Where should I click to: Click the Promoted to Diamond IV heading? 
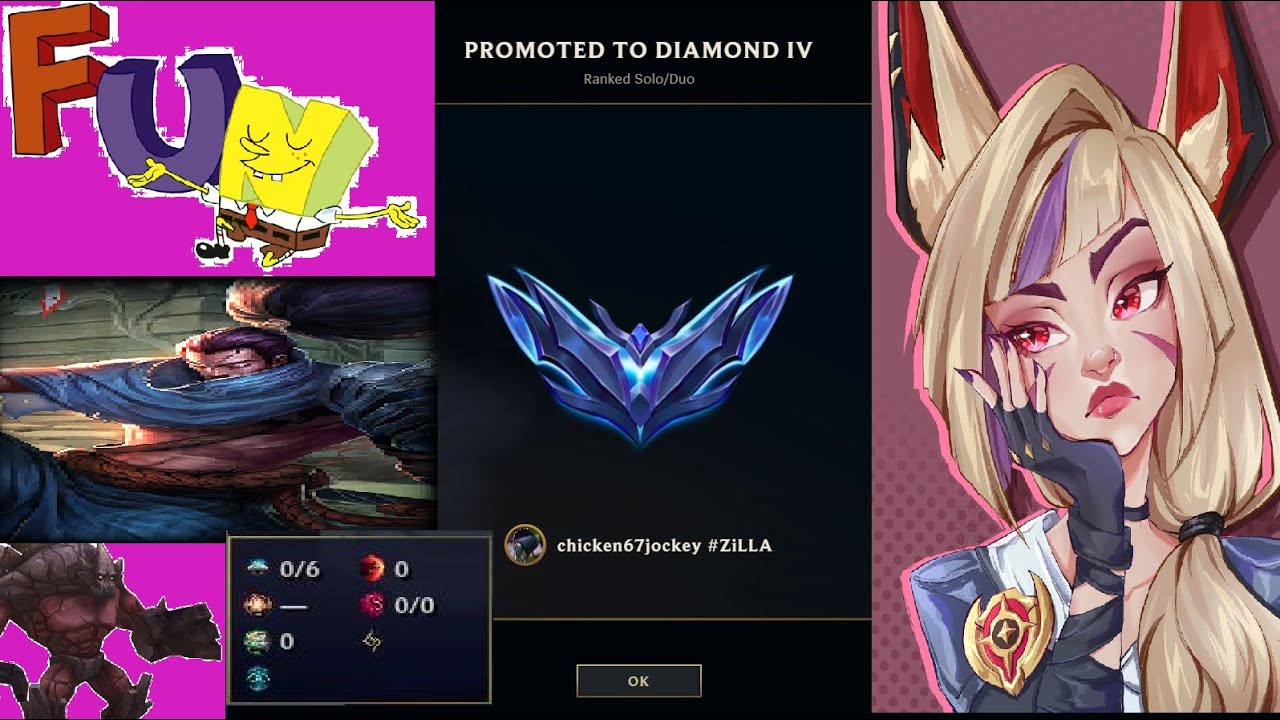(638, 51)
